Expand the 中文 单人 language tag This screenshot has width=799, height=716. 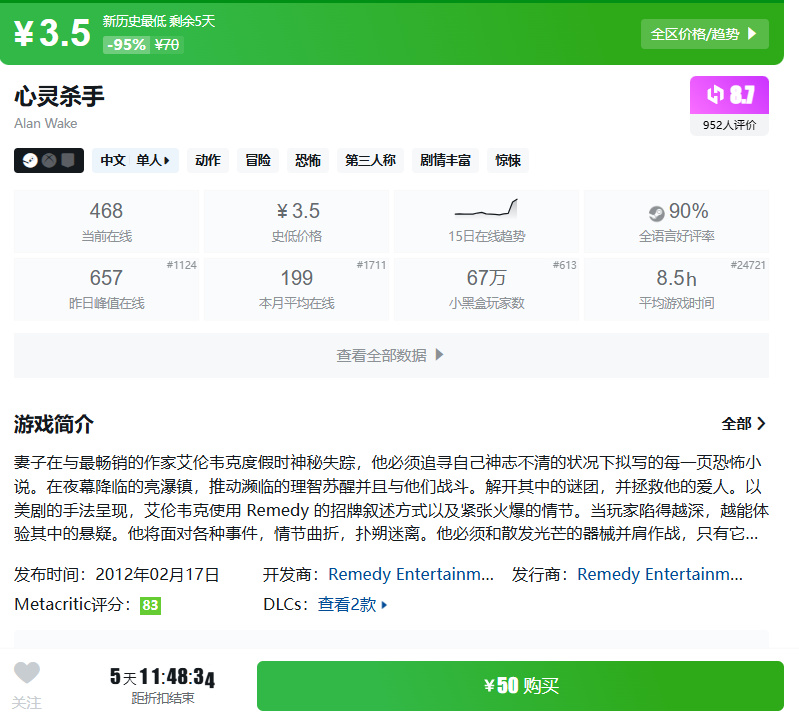(135, 161)
